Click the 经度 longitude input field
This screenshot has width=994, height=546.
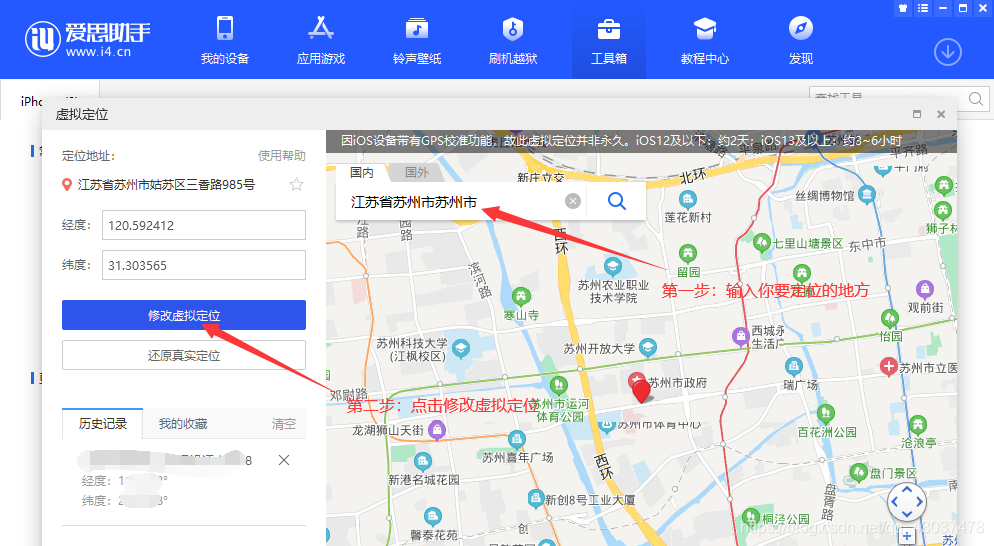pyautogui.click(x=203, y=225)
